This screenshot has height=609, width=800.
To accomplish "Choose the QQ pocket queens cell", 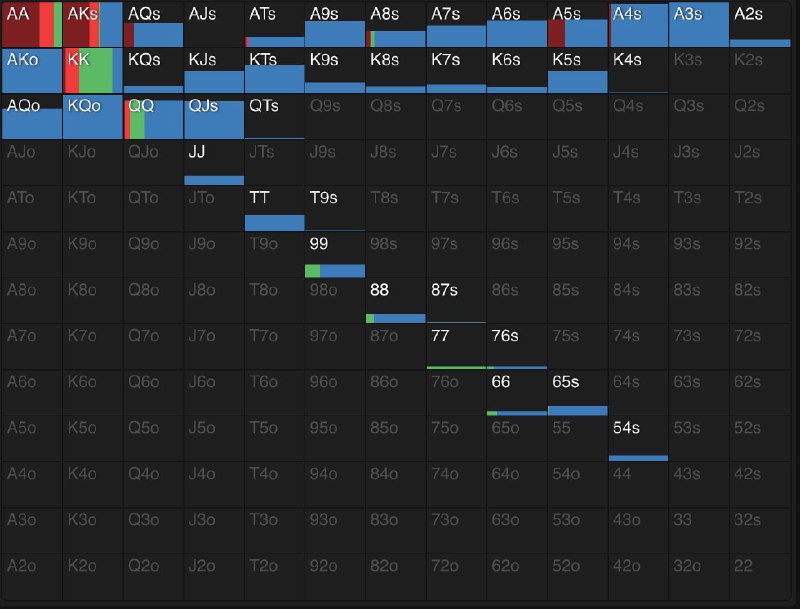I will pyautogui.click(x=153, y=116).
